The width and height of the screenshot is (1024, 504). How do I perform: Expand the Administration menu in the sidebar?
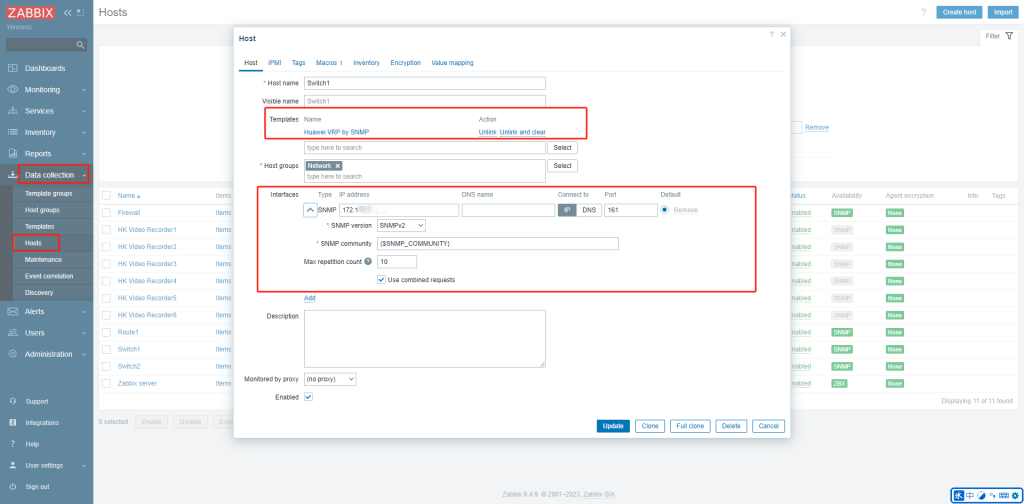tap(84, 354)
